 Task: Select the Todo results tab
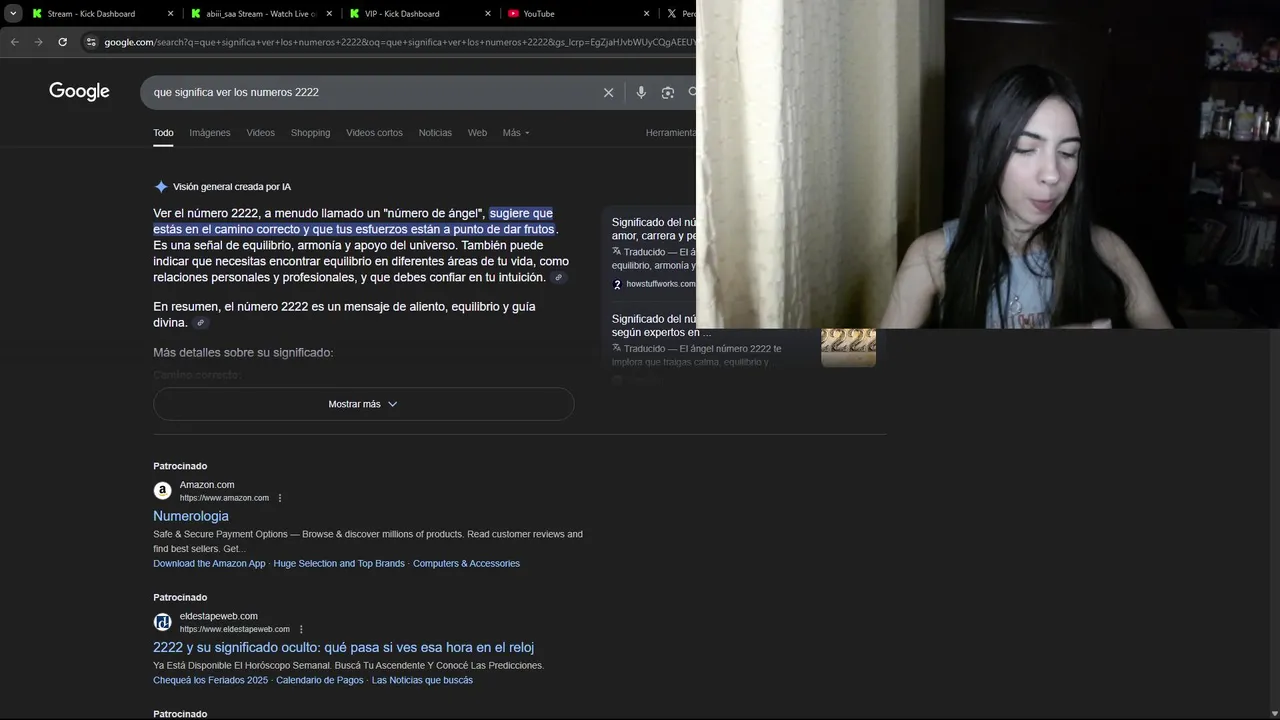pos(163,133)
